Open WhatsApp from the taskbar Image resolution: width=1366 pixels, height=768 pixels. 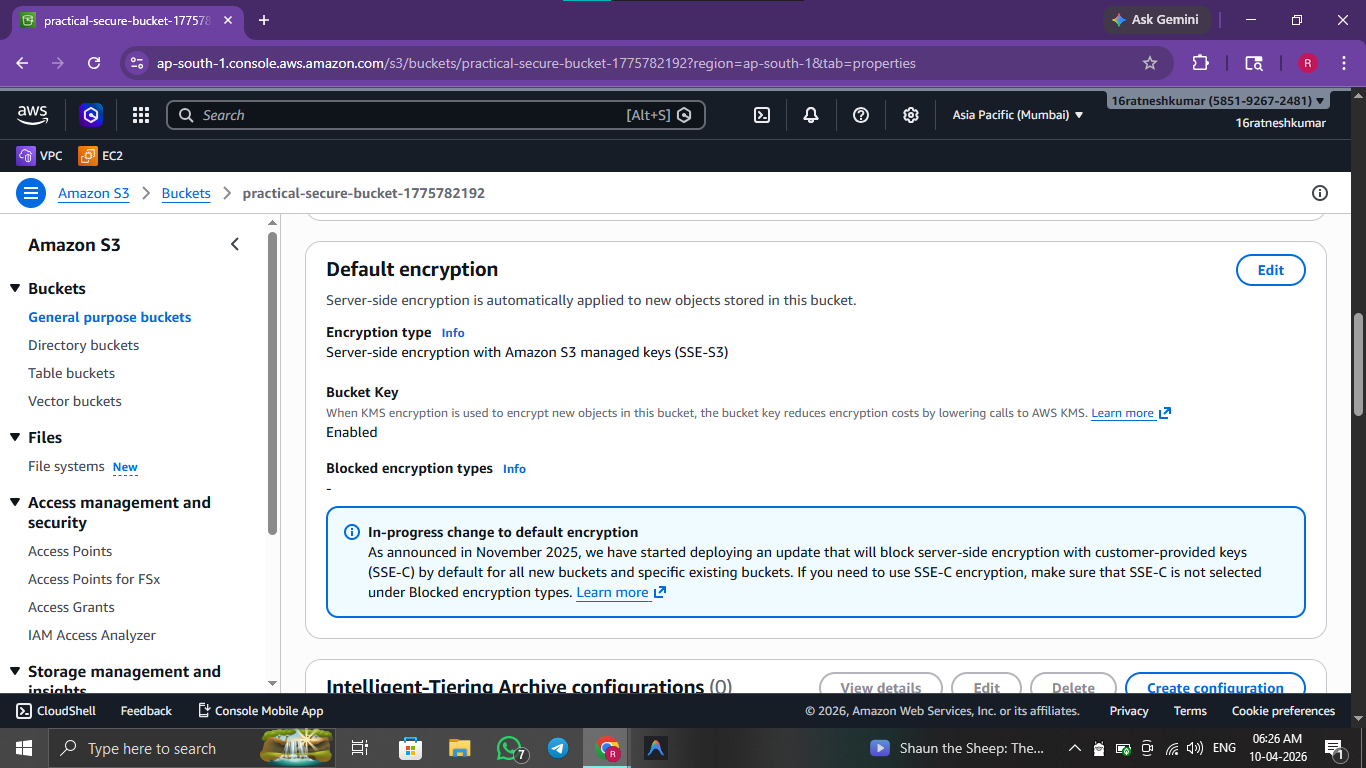(x=510, y=748)
